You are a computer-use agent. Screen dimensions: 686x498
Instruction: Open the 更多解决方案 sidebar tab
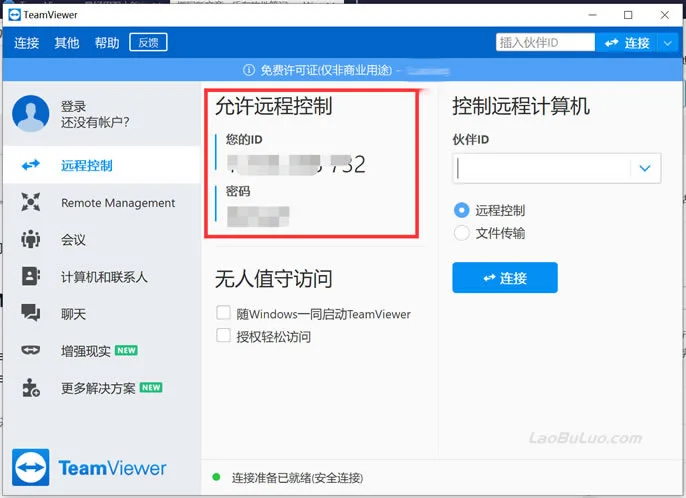point(102,387)
